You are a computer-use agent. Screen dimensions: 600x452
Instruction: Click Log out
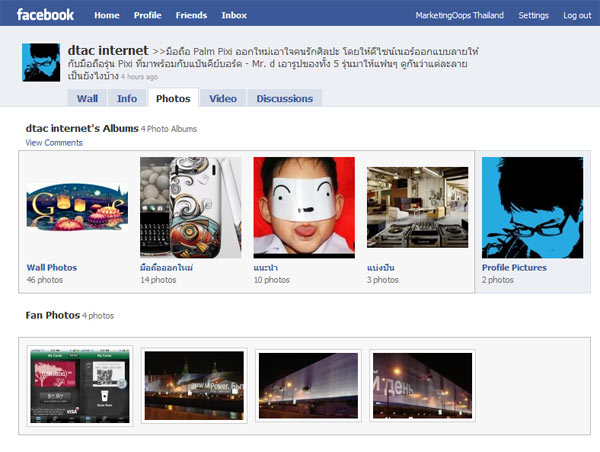pos(577,15)
